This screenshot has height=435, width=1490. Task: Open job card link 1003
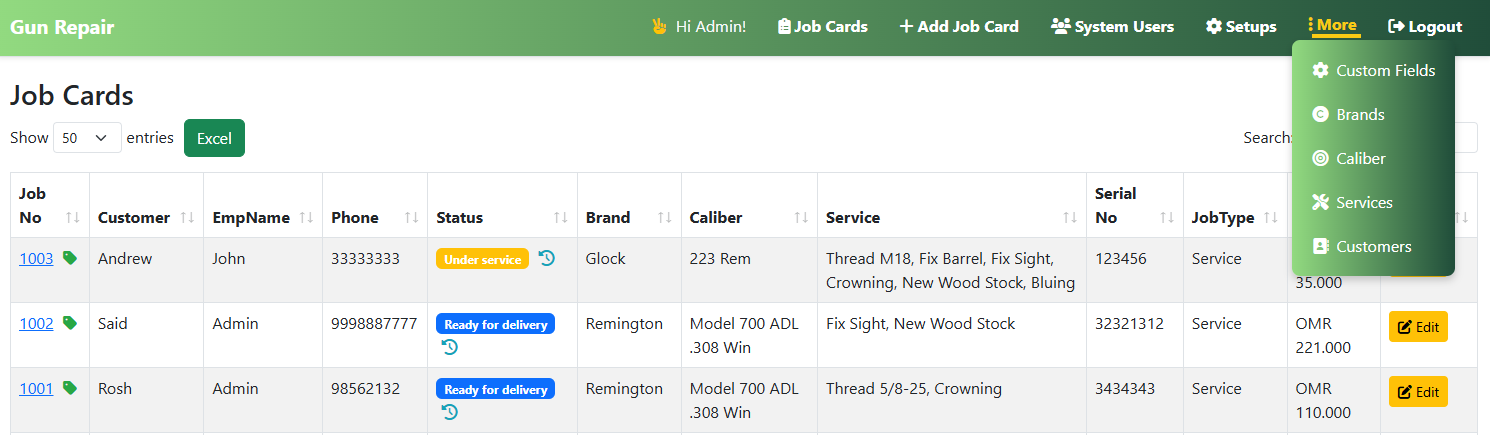click(x=36, y=258)
